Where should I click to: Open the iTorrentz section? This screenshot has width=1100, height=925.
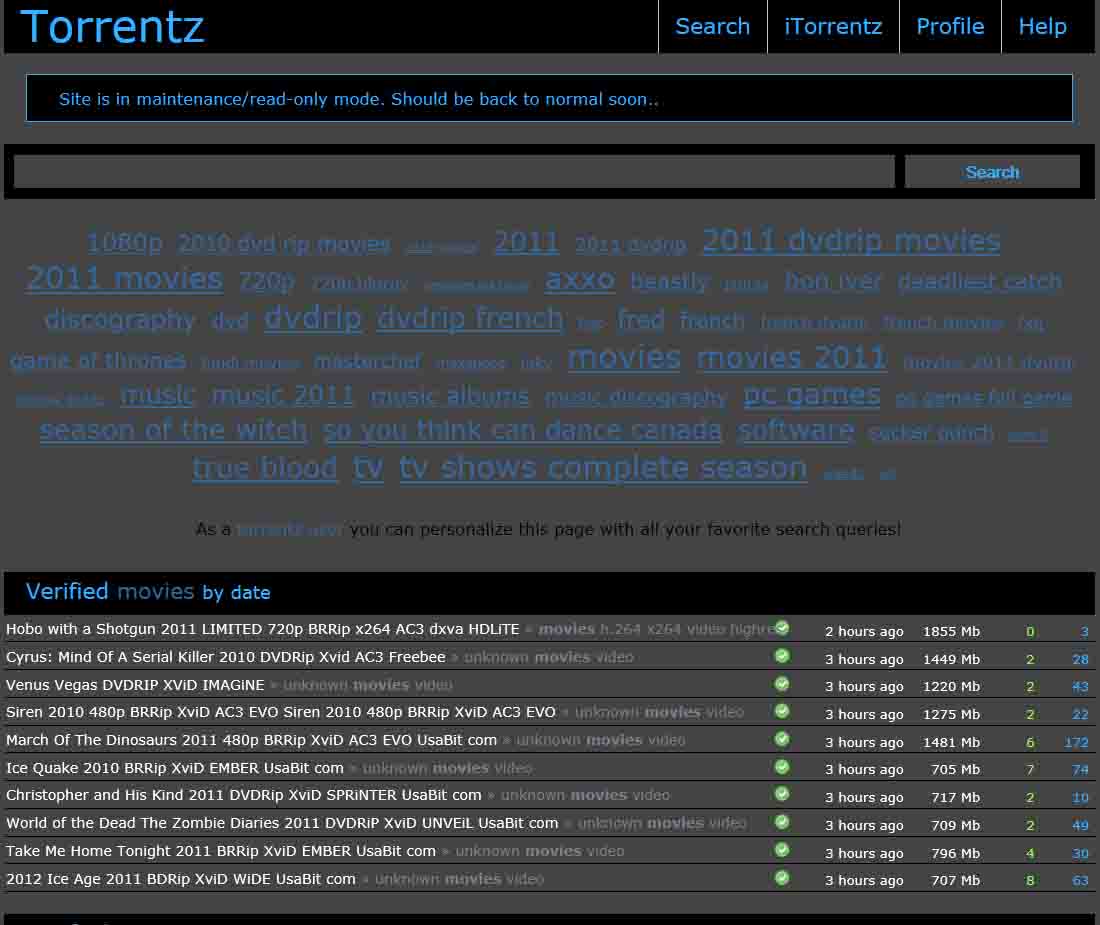833,26
